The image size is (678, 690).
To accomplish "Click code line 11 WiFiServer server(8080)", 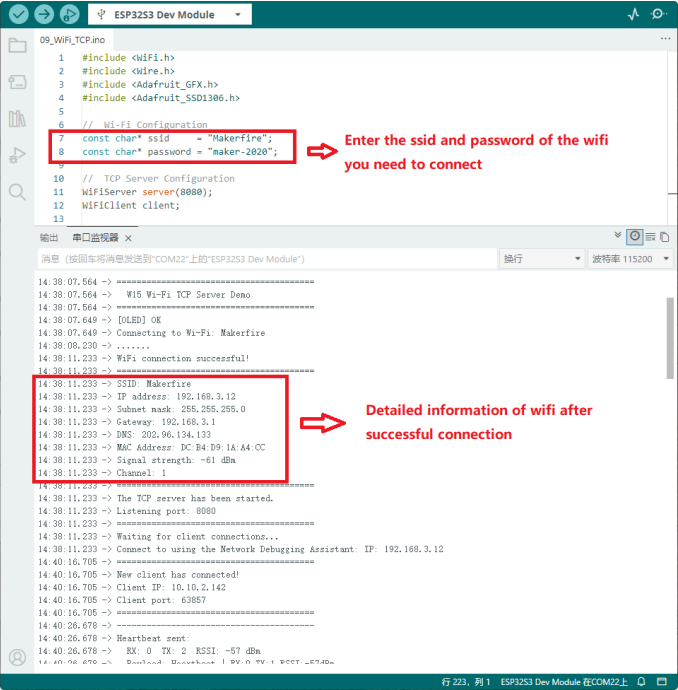I will tap(147, 192).
